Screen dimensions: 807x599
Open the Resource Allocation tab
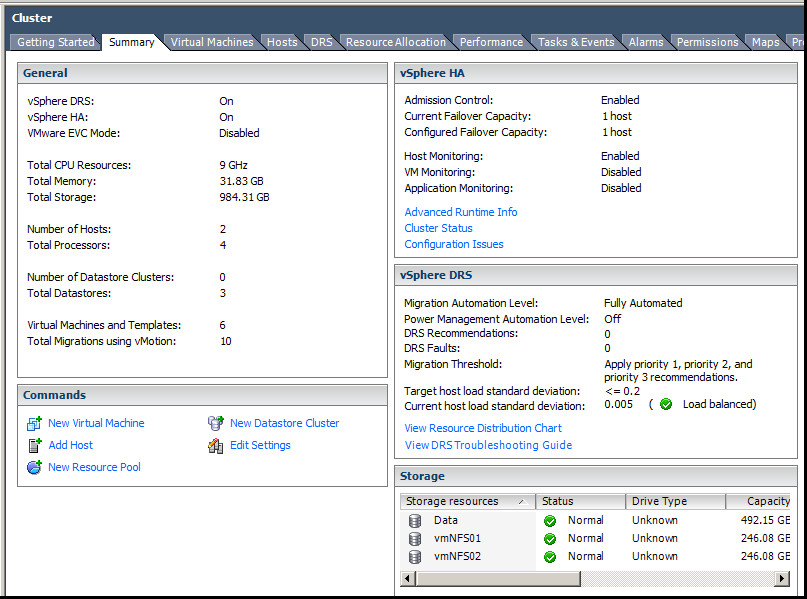(x=396, y=42)
